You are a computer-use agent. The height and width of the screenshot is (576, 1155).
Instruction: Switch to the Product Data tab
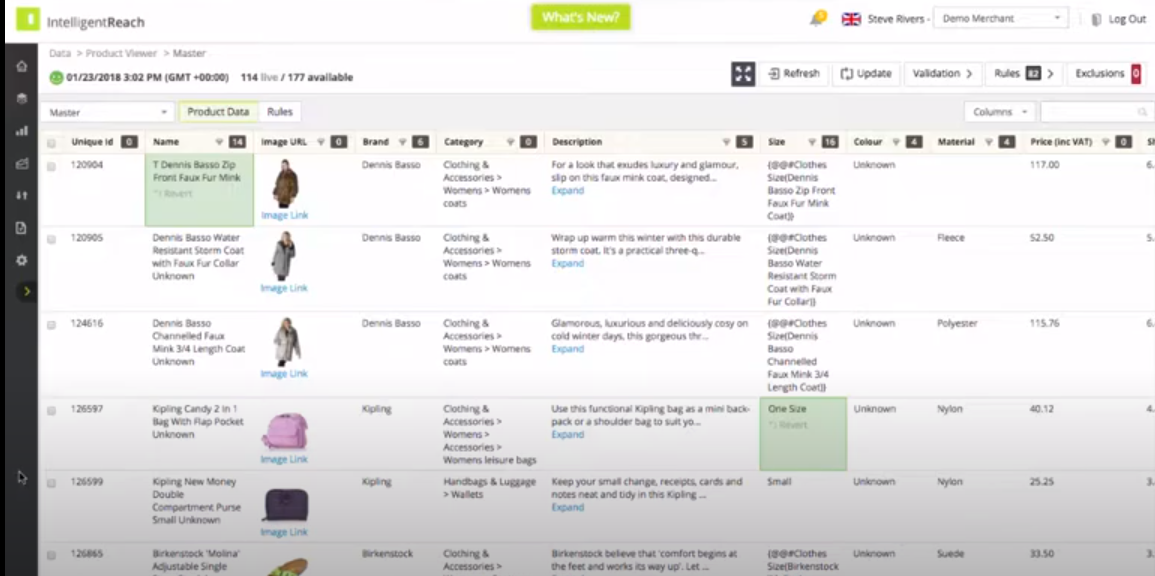tap(218, 112)
